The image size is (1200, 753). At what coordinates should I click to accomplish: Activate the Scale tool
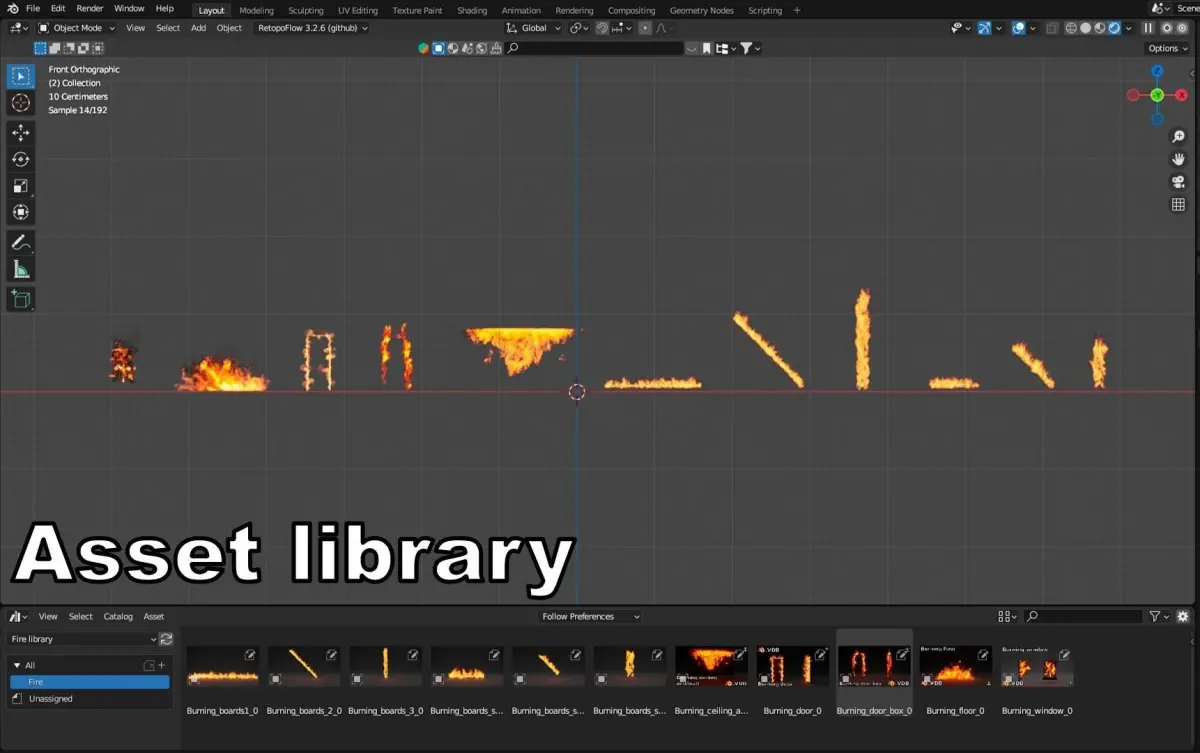pyautogui.click(x=21, y=185)
